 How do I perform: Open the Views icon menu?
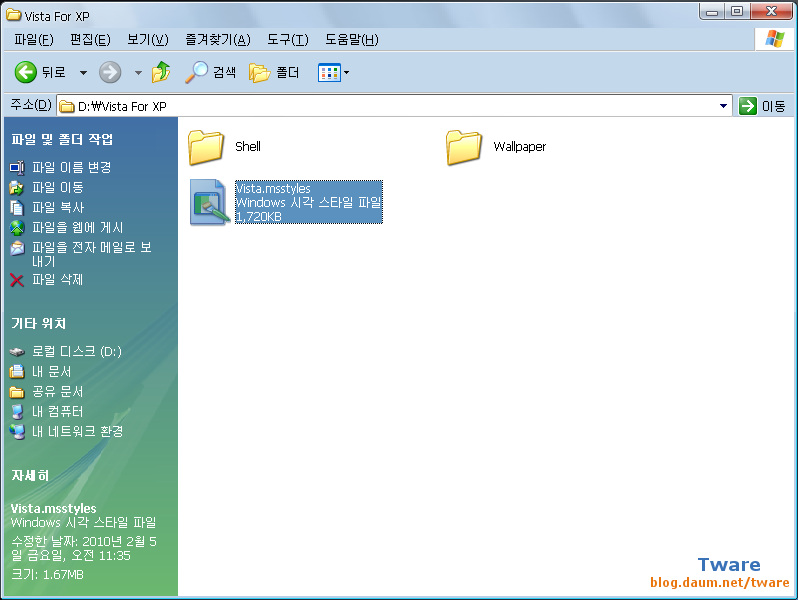[329, 73]
